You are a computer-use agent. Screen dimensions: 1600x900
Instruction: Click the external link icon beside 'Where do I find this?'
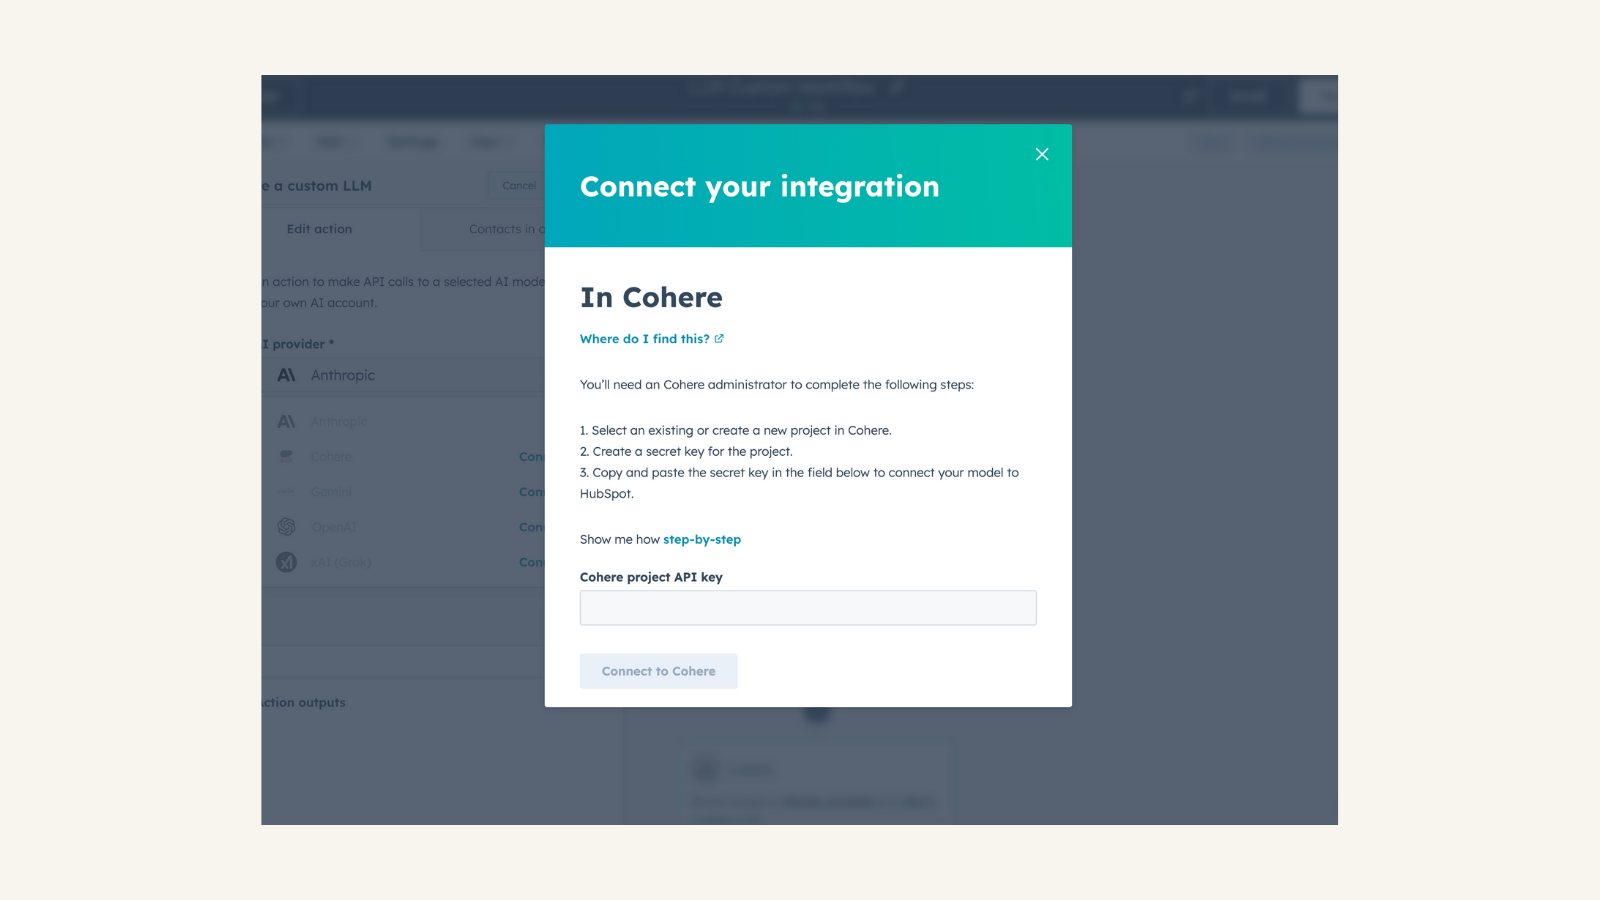(x=719, y=338)
